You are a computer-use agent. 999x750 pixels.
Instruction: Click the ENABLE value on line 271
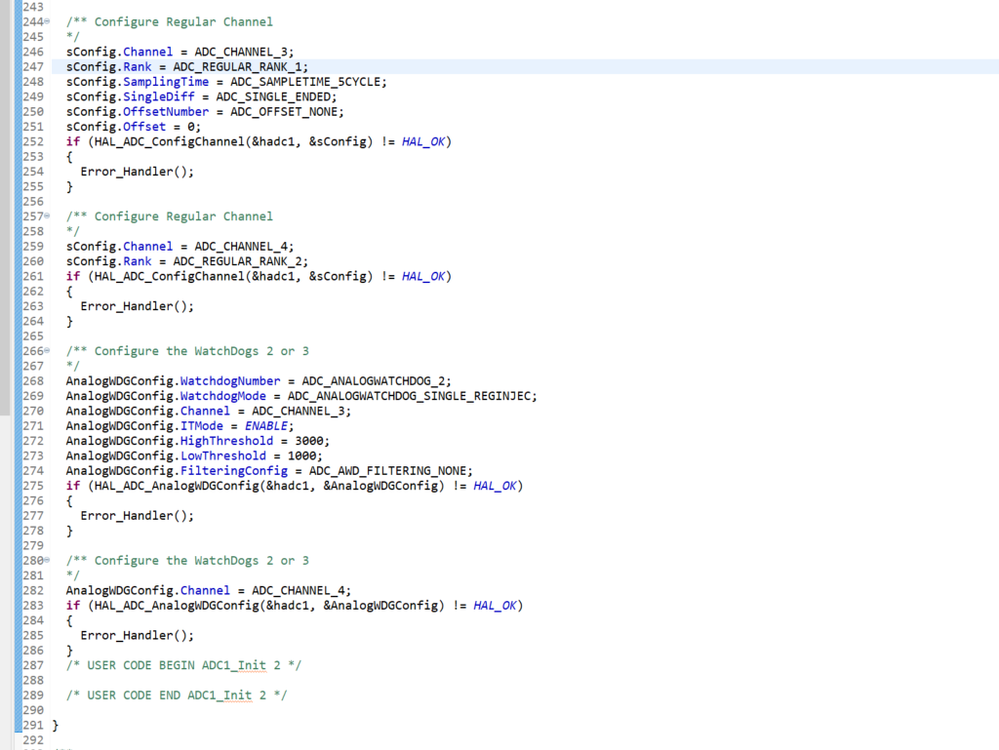click(x=266, y=426)
